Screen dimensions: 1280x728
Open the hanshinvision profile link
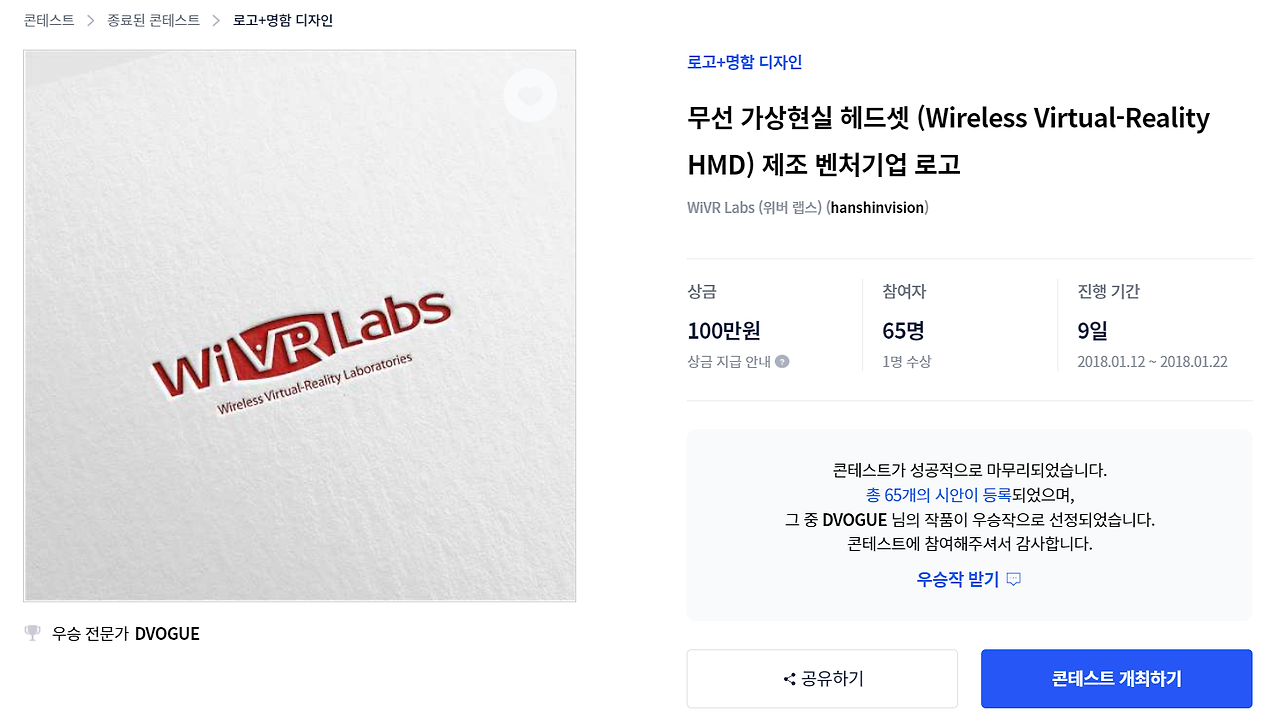[878, 208]
